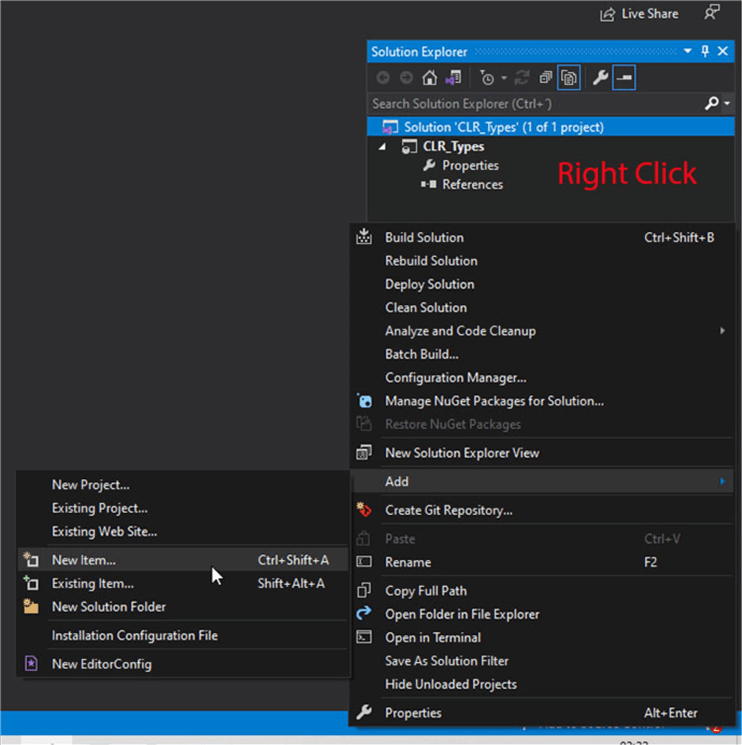Toggle Show All Files button
Viewport: 742px width, 745px height.
(569, 78)
